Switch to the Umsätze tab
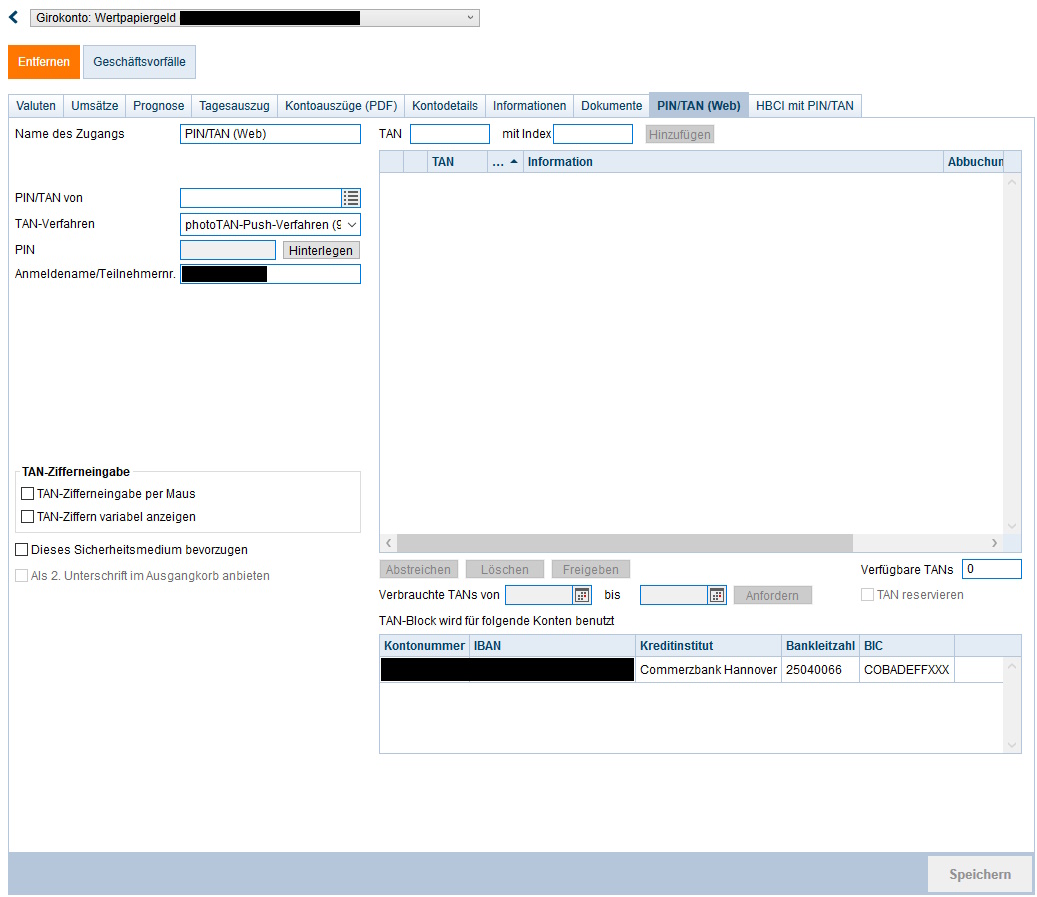This screenshot has height=897, width=1037. pos(94,105)
